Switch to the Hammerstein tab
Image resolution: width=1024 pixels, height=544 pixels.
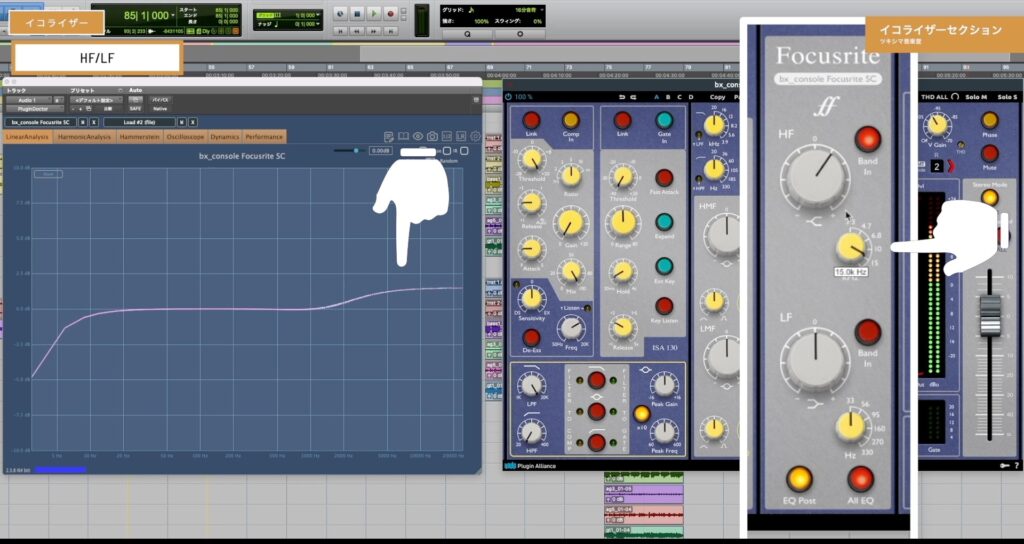coord(140,136)
